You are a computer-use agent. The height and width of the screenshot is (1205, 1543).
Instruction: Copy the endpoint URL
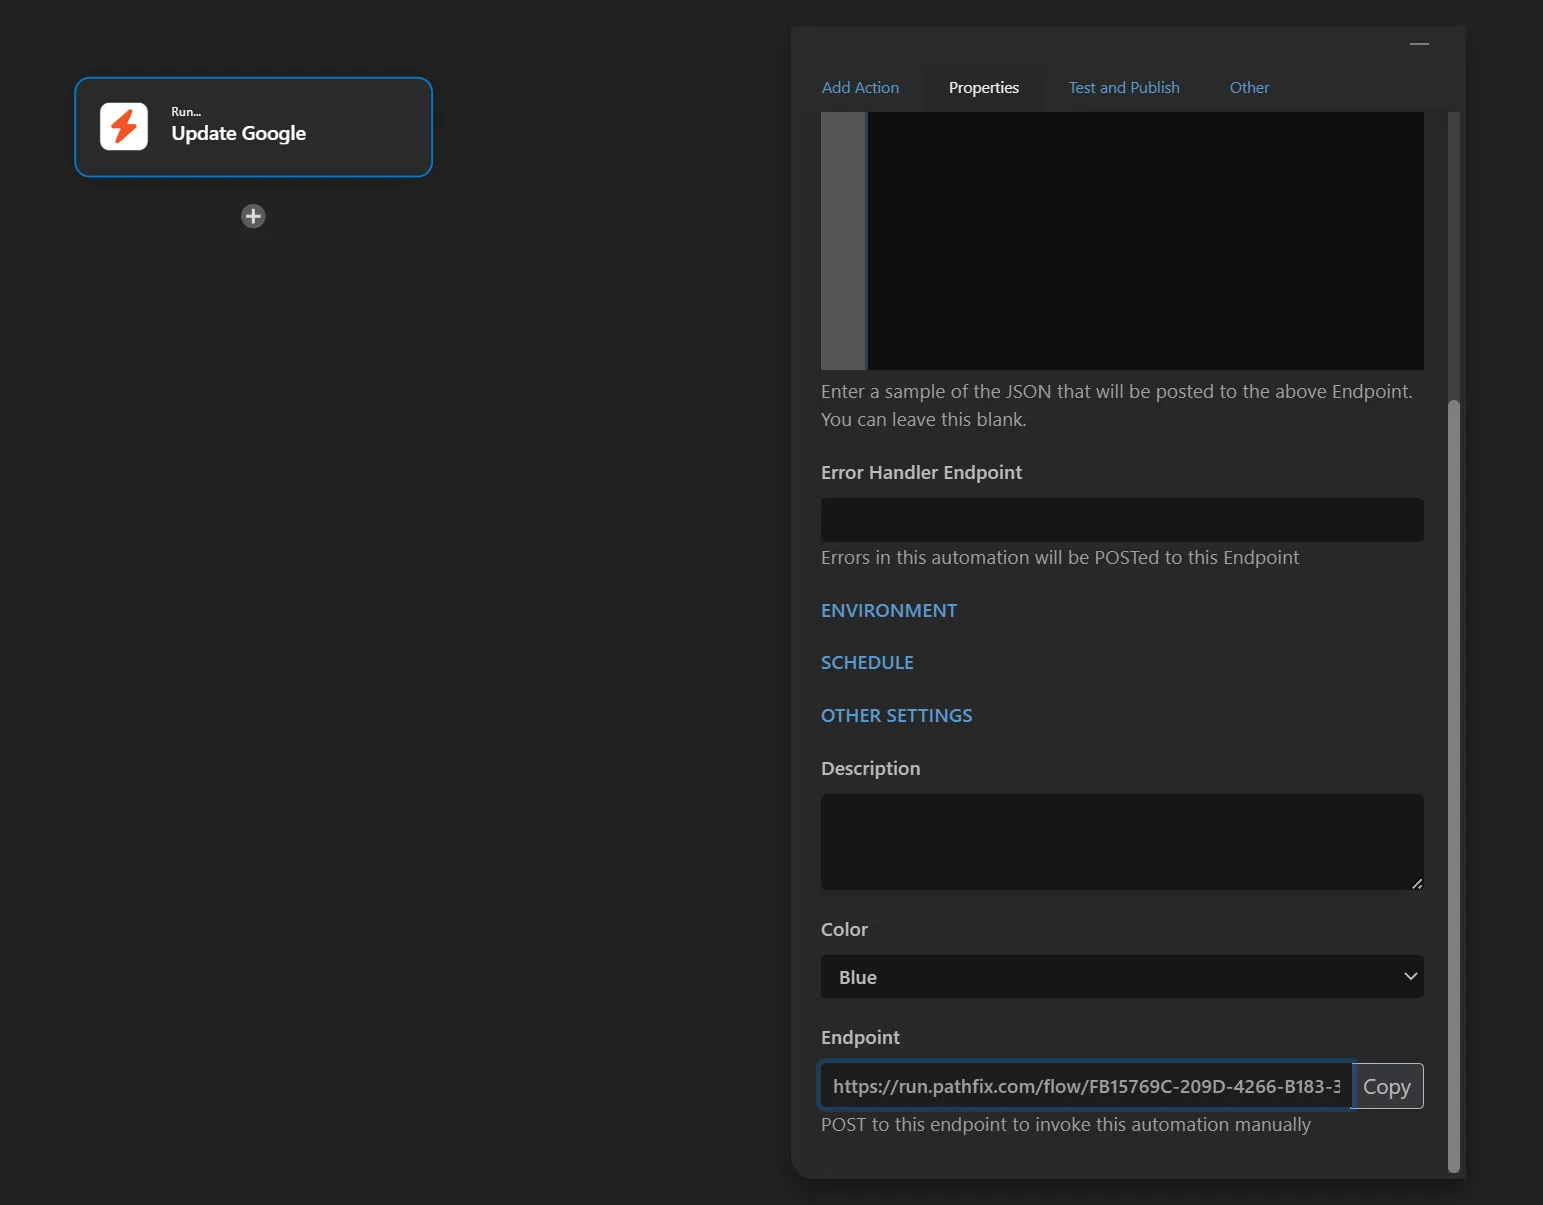coord(1387,1086)
